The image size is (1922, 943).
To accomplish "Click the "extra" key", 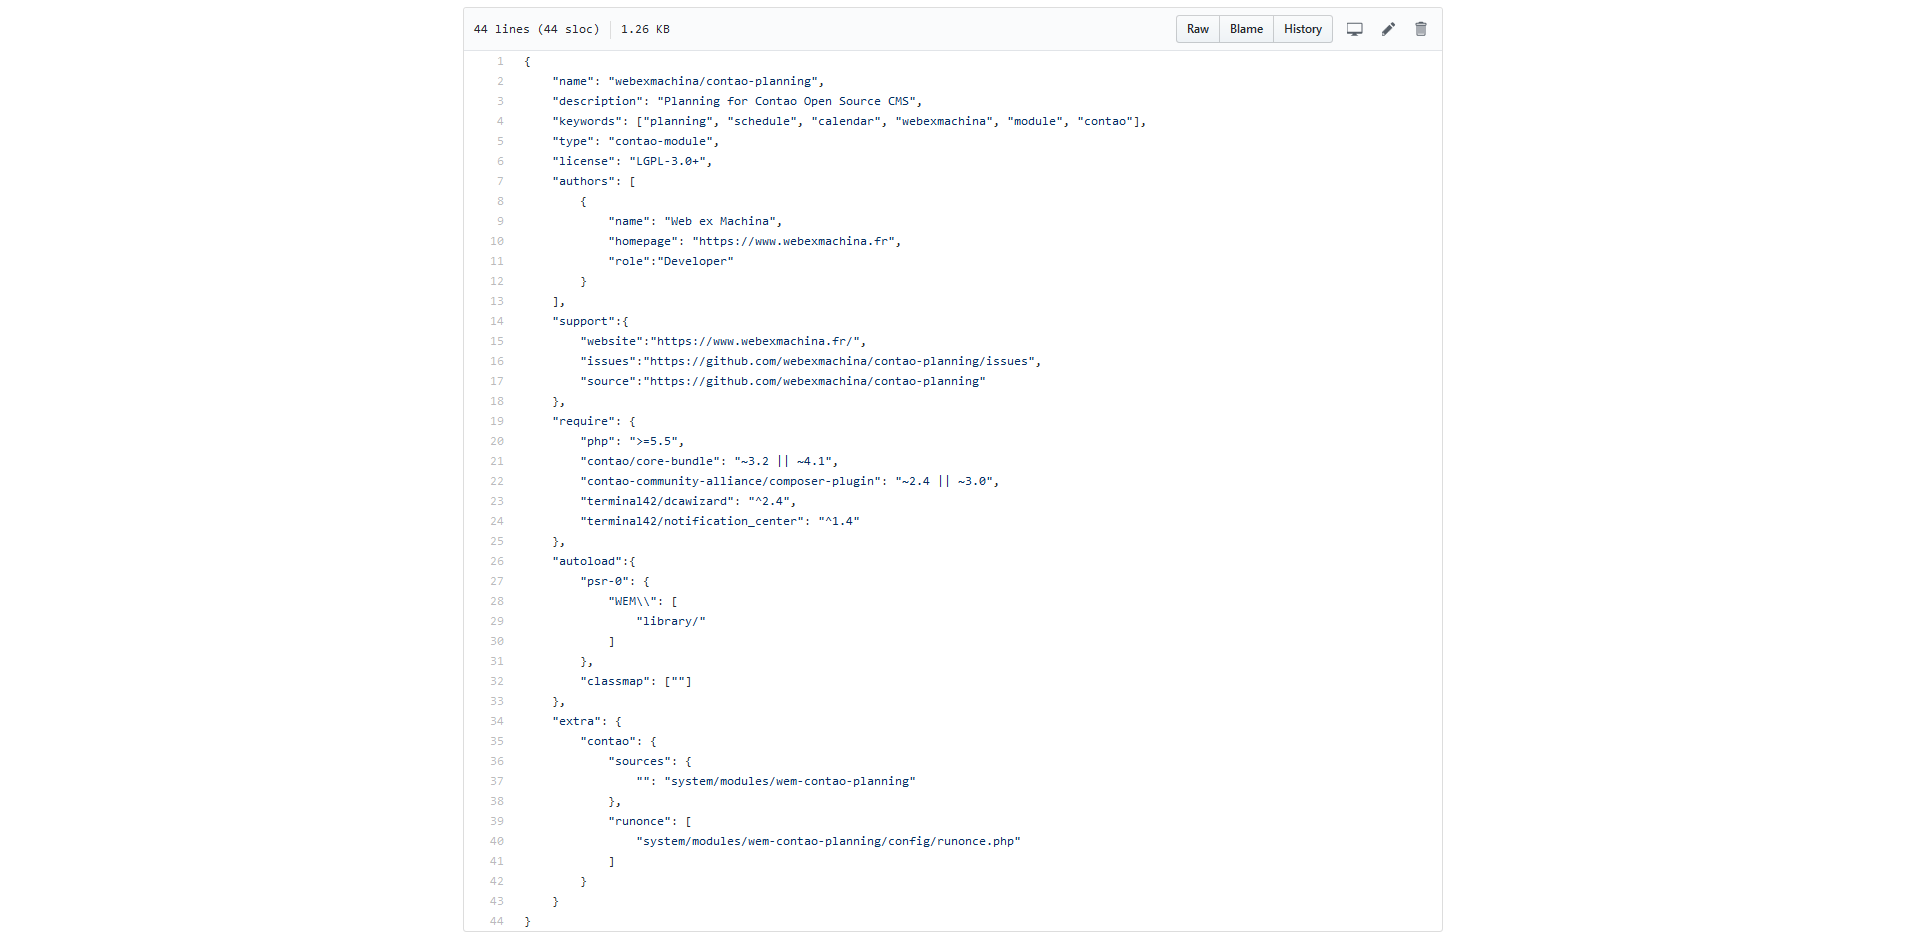I will click(x=576, y=721).
